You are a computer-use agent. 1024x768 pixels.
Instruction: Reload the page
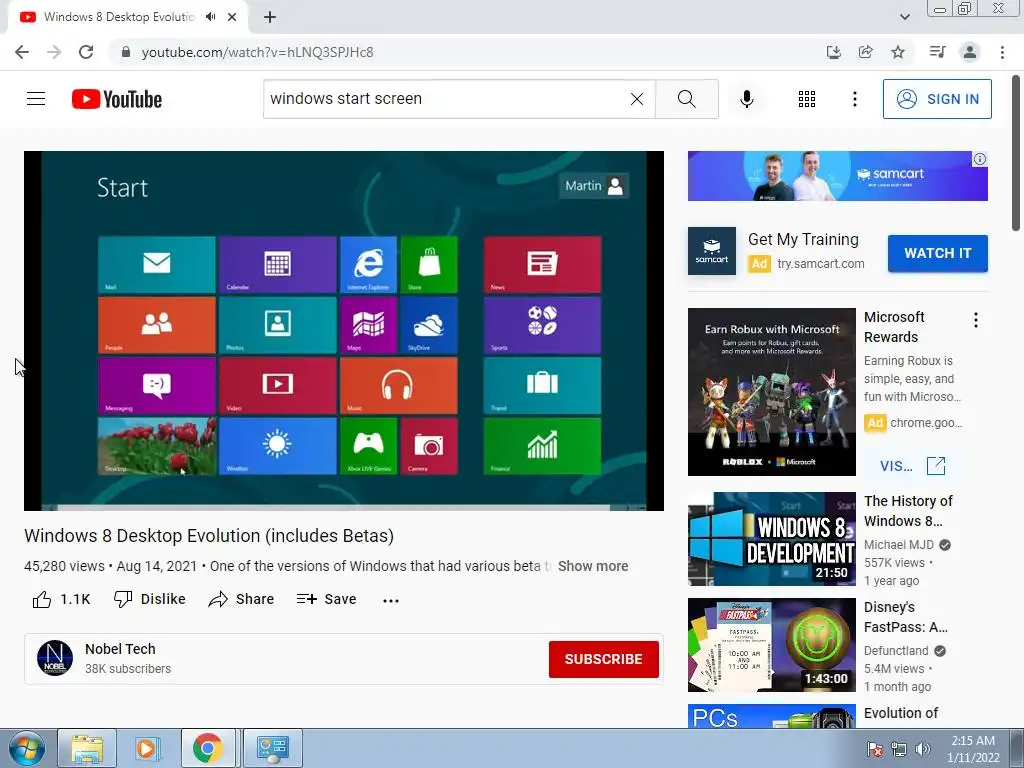point(86,52)
